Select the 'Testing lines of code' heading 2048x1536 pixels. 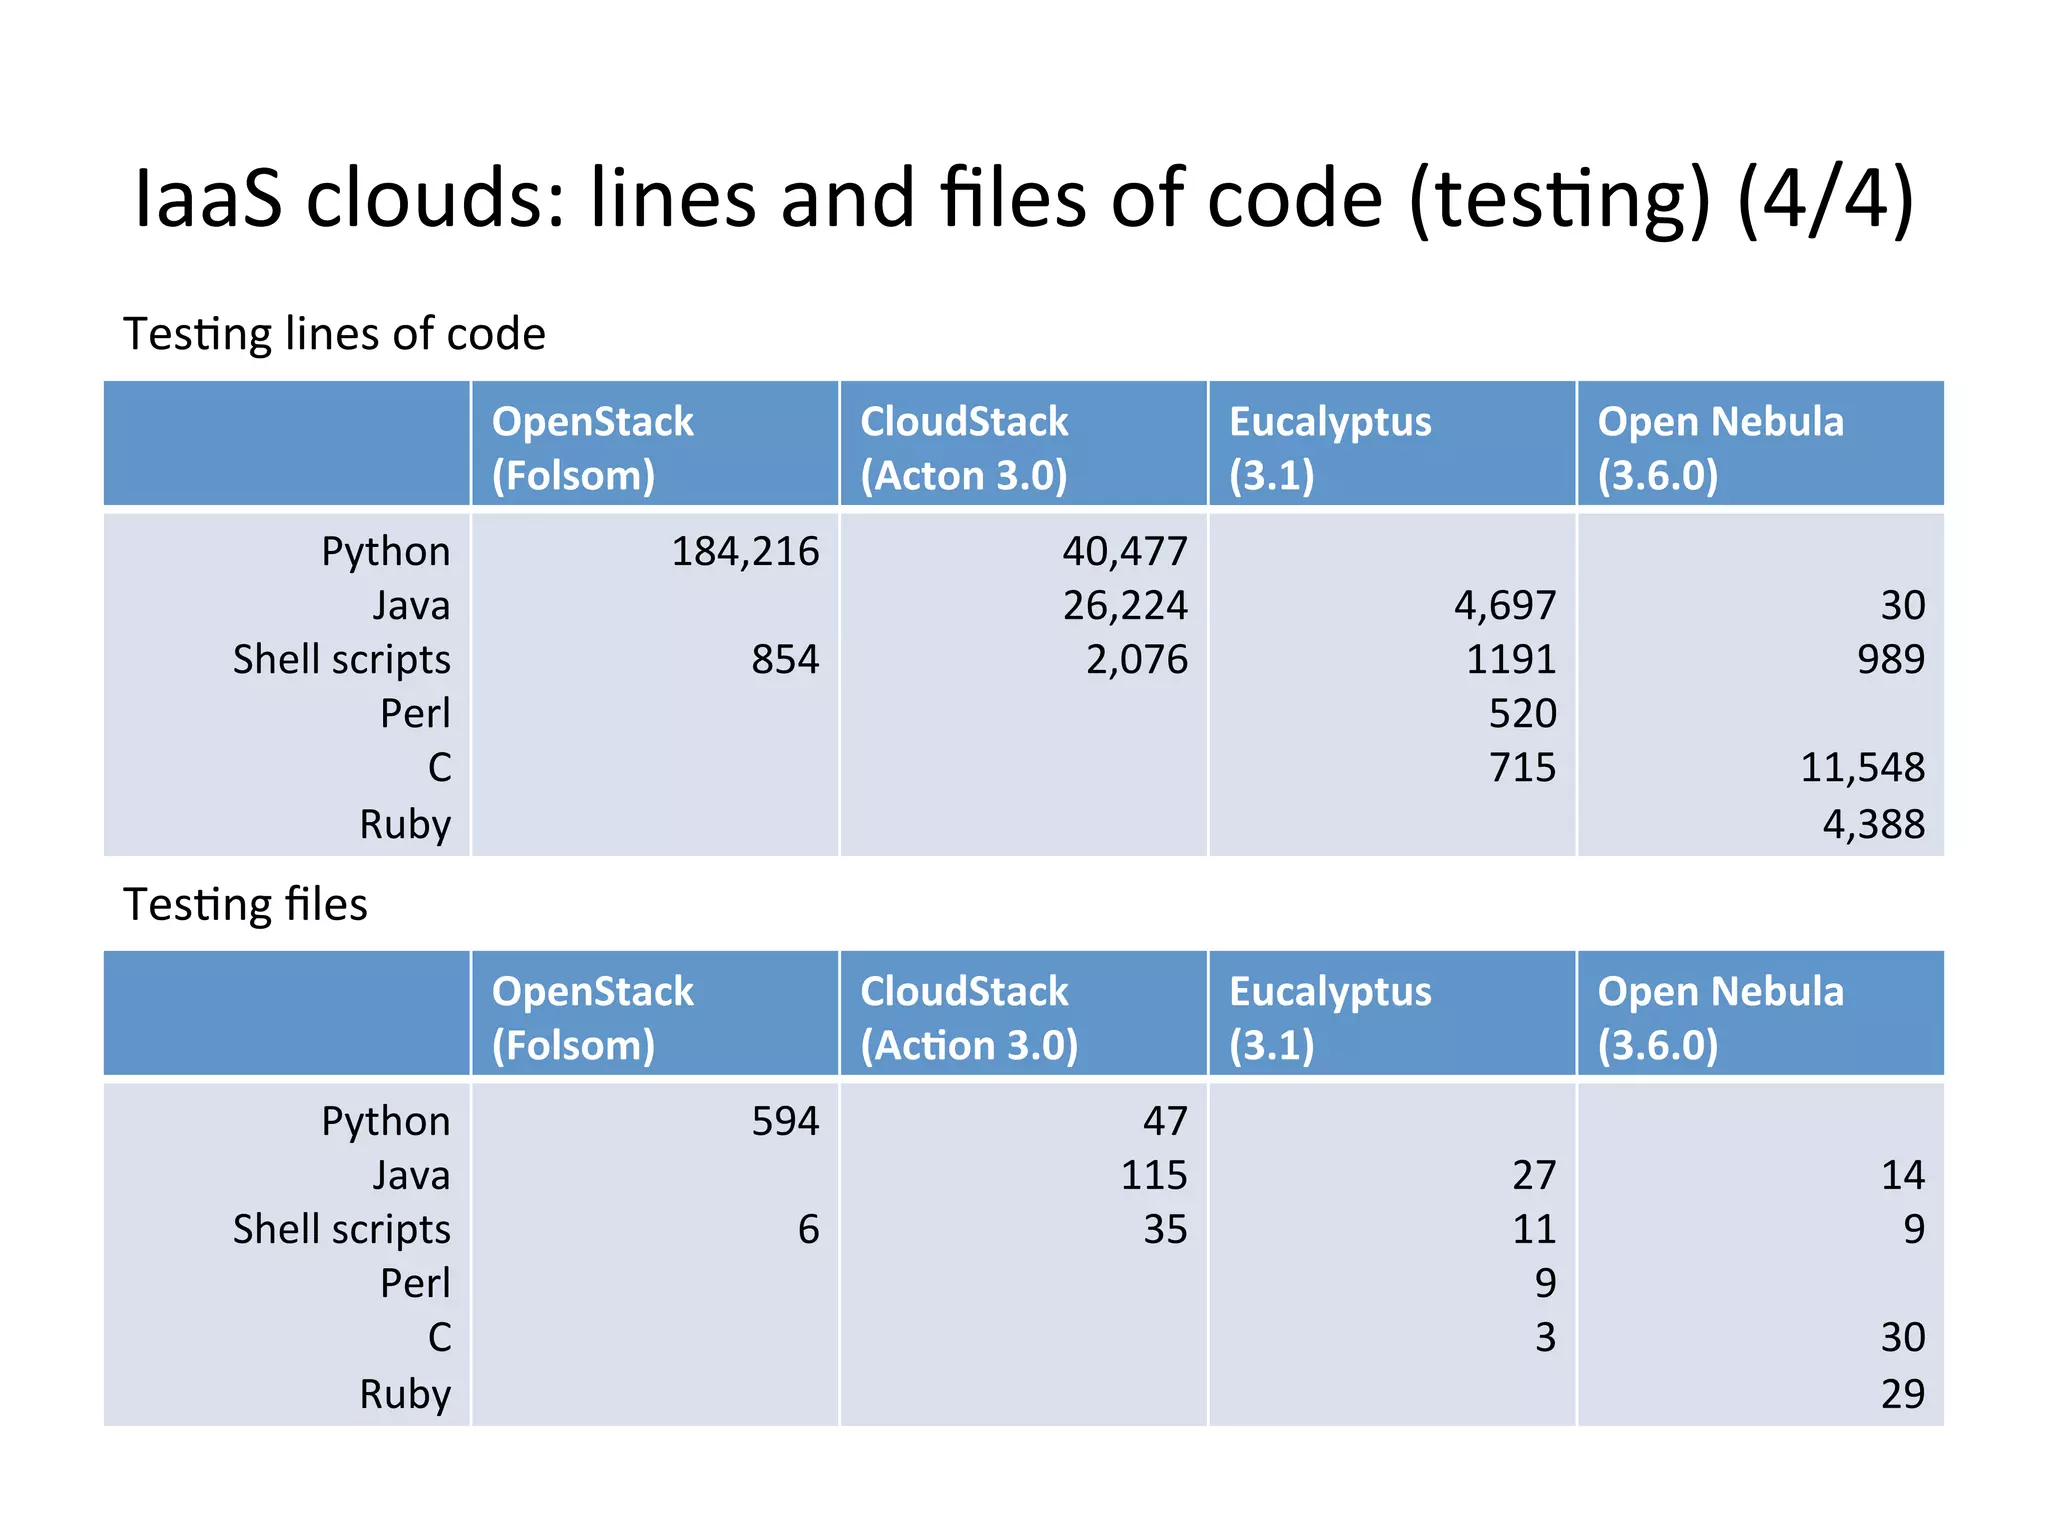[334, 334]
